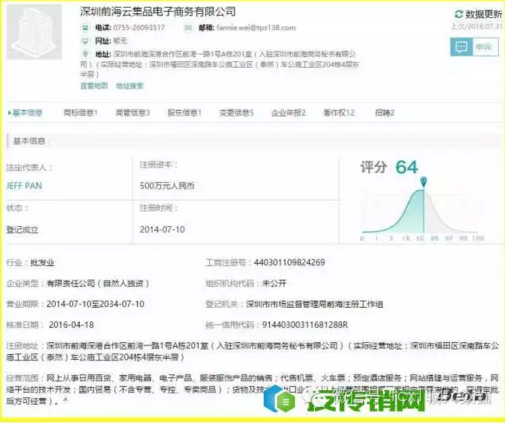Collapse the business scope caret ^
The width and height of the screenshot is (505, 423).
point(65,400)
